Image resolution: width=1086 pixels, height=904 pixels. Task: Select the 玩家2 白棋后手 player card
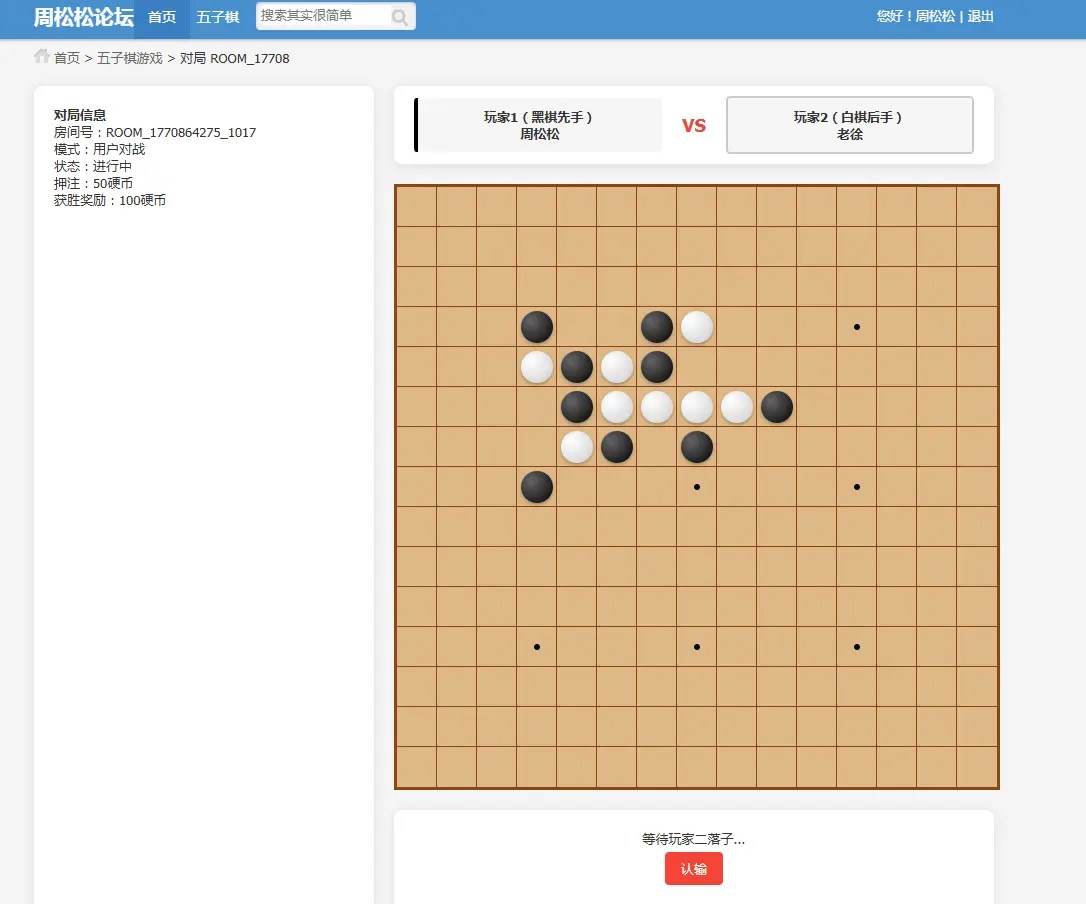849,125
